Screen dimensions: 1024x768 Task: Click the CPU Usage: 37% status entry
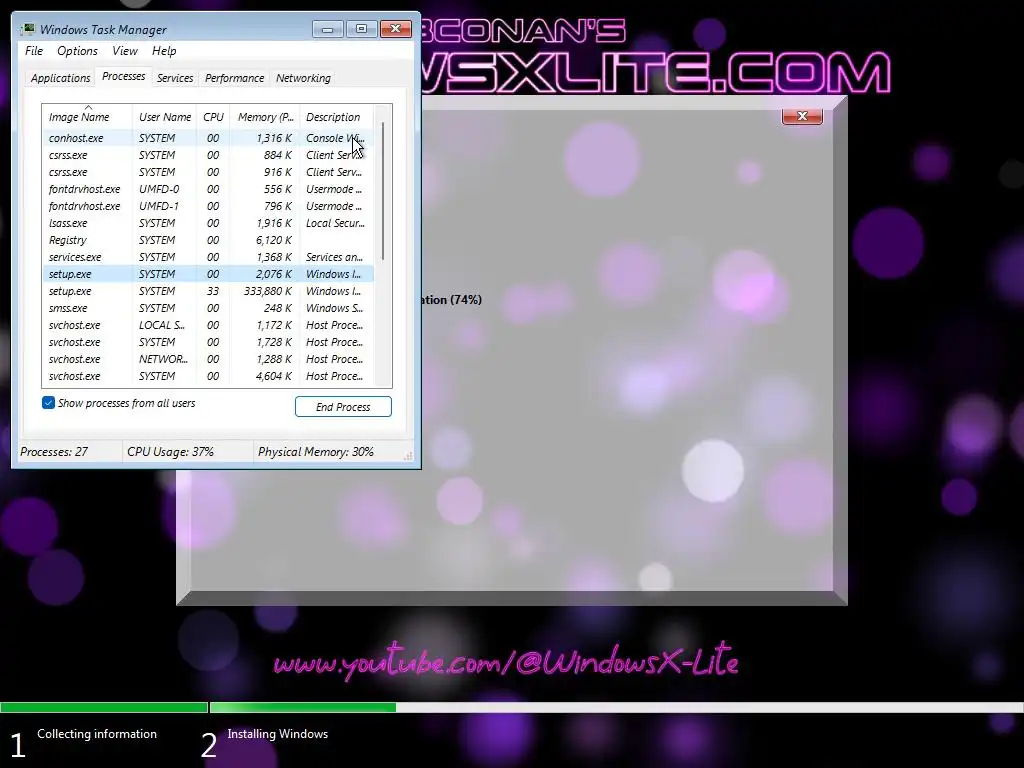pos(170,452)
